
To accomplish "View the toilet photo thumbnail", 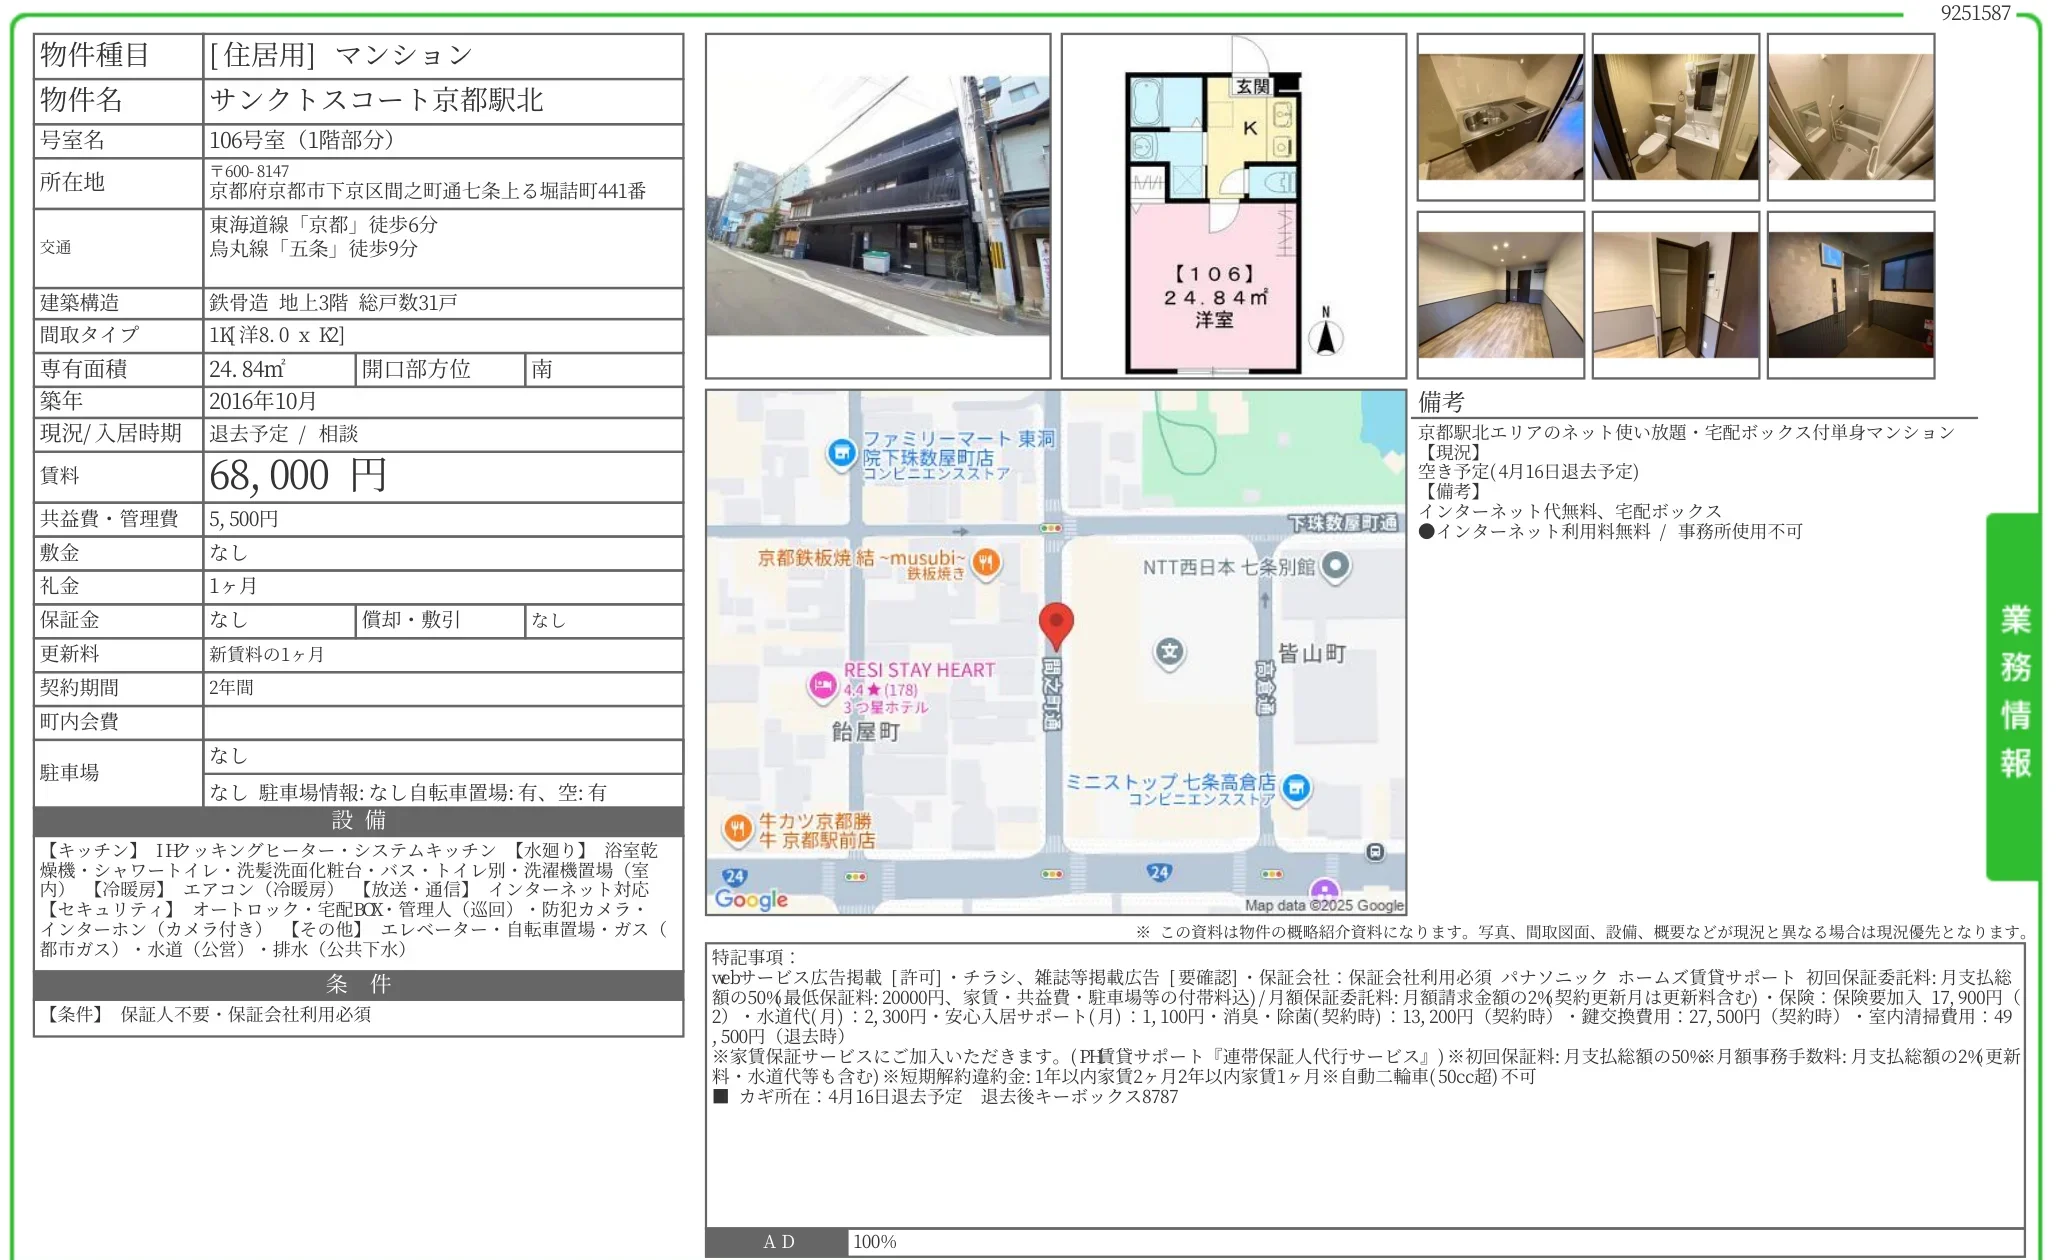I will point(1675,118).
